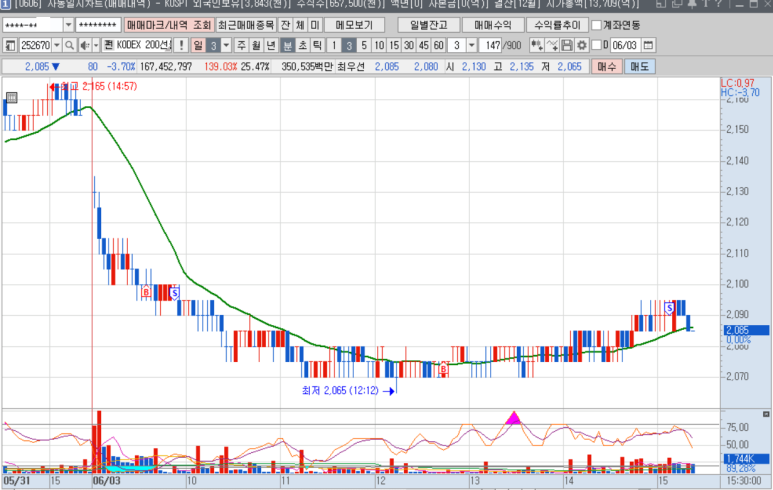773x490 pixels.
Task: Click the 1,744K volume tag on axis
Action: 746,459
